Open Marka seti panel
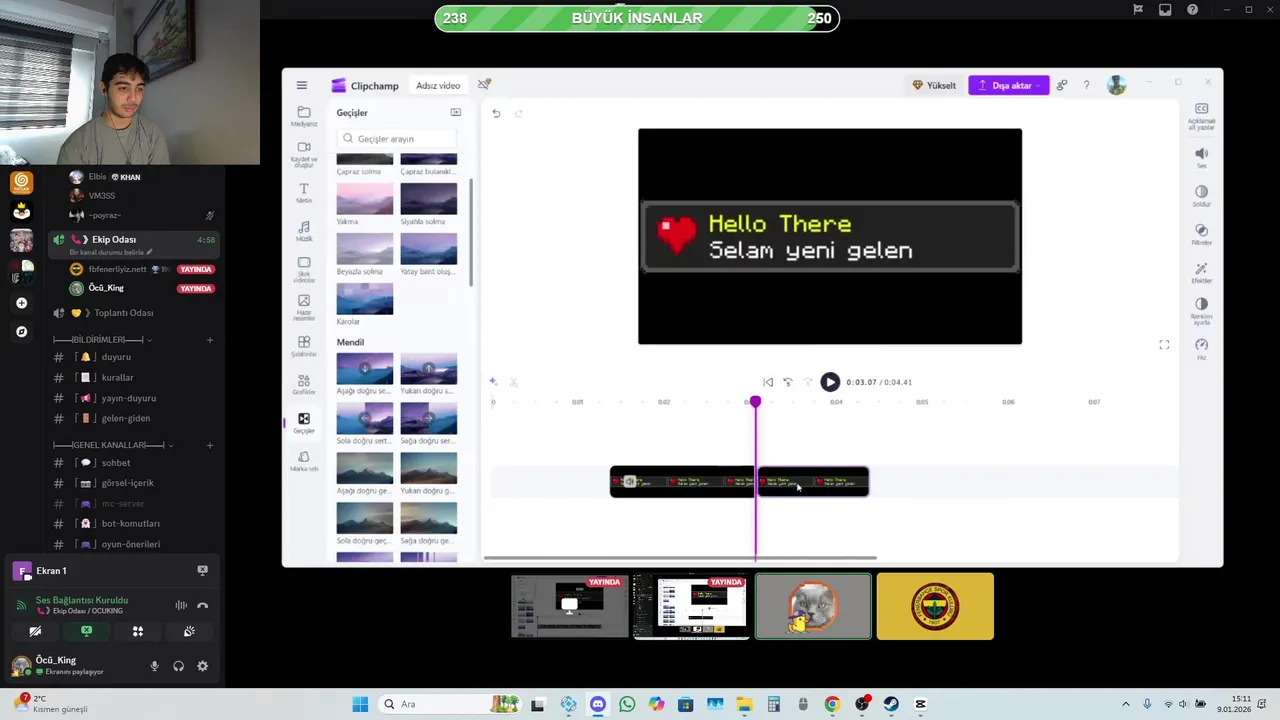Screen dimensions: 1280x720 [x=304, y=461]
